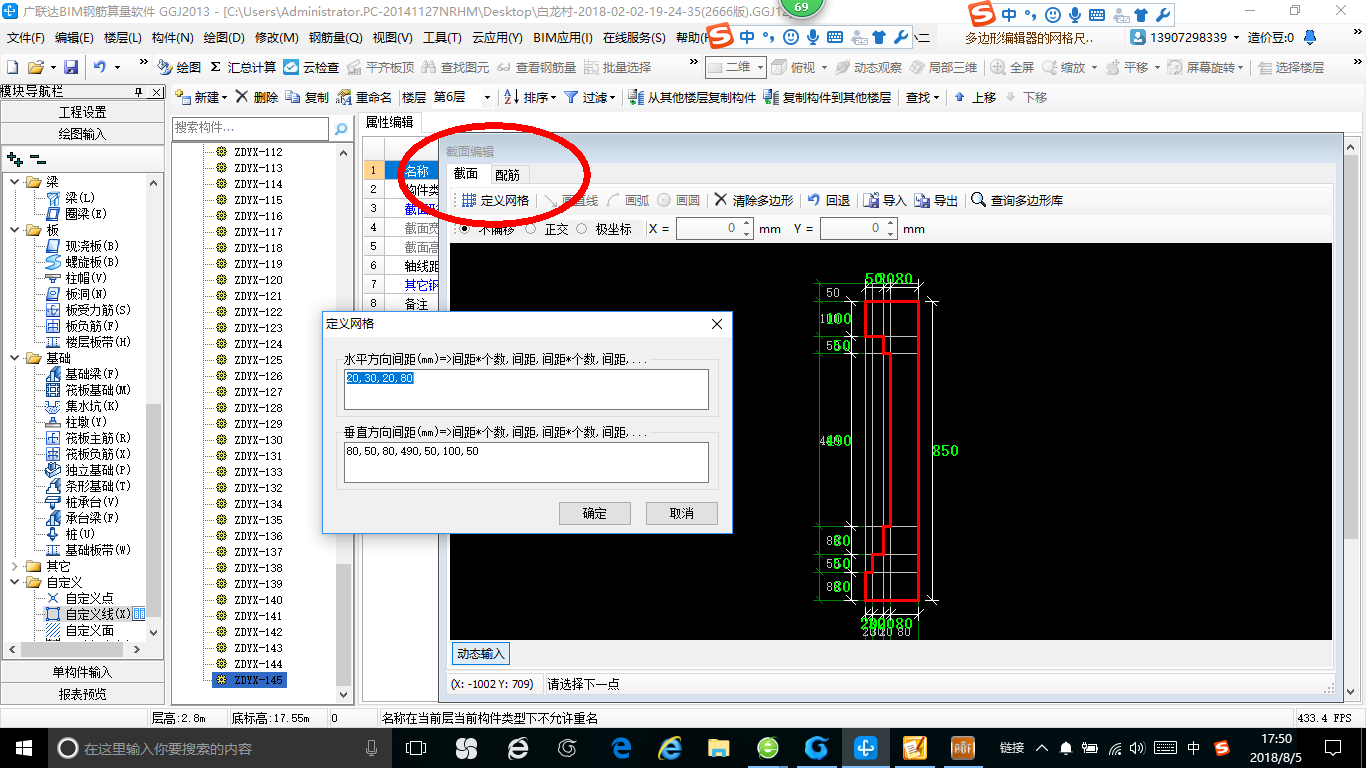
Task: Click Internet Explorer taskbar icon
Action: [669, 747]
